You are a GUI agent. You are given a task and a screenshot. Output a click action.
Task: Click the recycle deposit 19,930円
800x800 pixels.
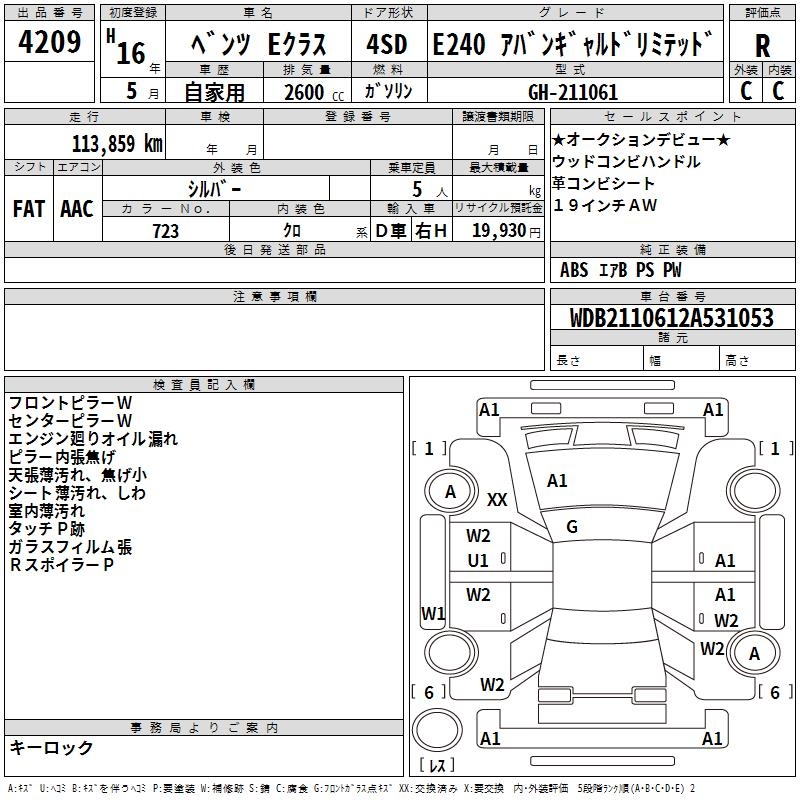pyautogui.click(x=506, y=231)
